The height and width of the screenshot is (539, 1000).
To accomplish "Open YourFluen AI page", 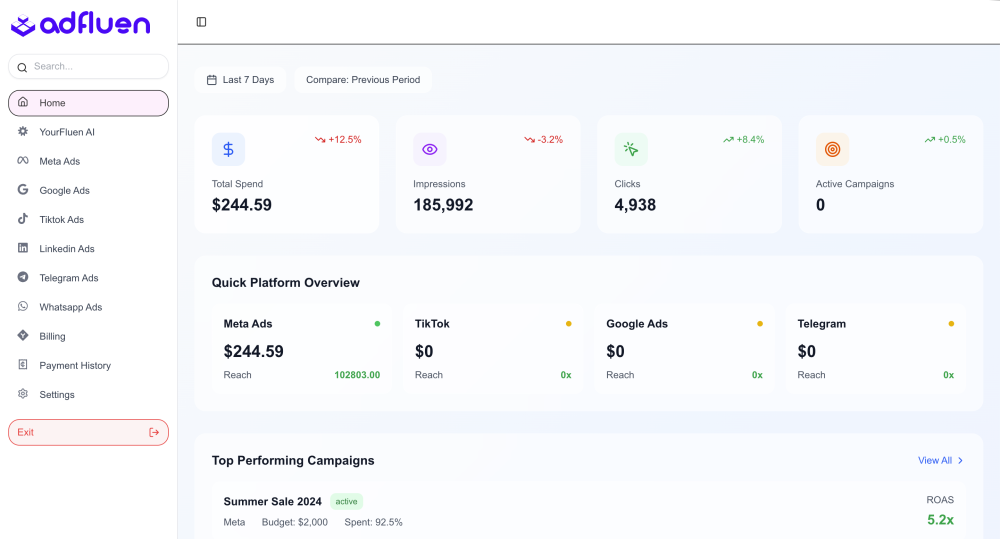I will click(x=66, y=132).
